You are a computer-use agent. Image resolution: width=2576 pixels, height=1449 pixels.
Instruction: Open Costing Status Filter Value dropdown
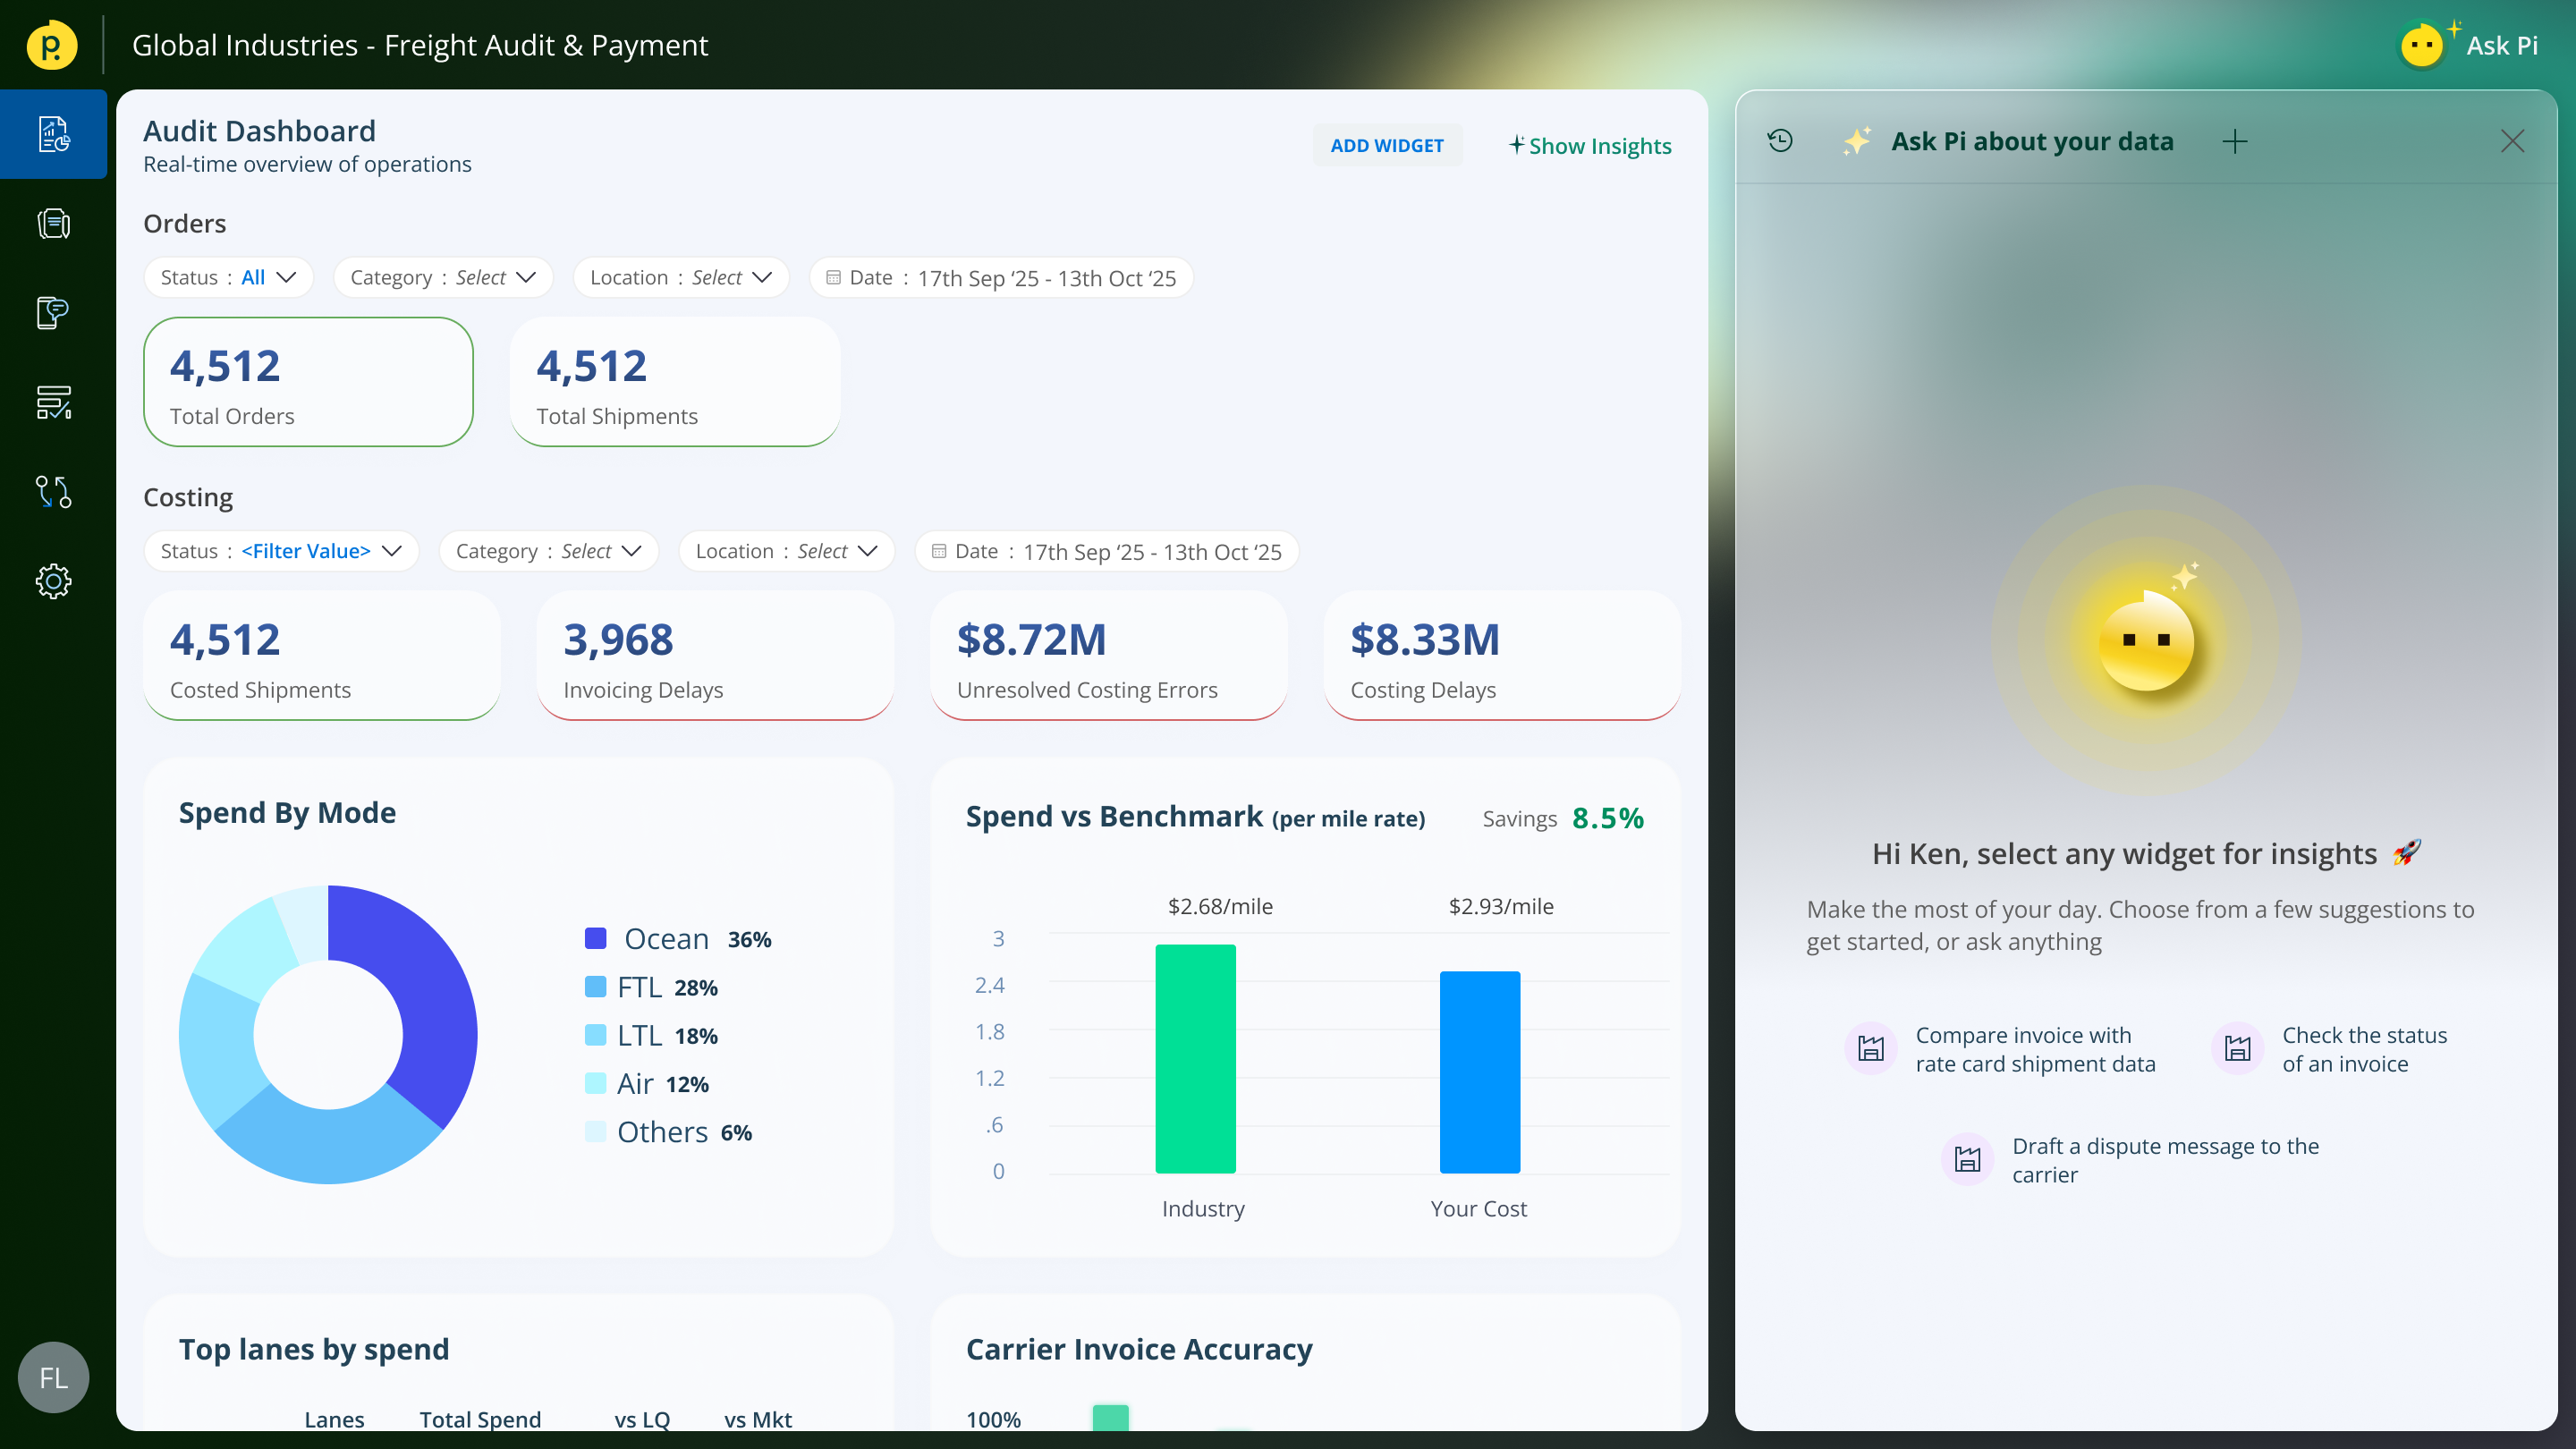(281, 552)
